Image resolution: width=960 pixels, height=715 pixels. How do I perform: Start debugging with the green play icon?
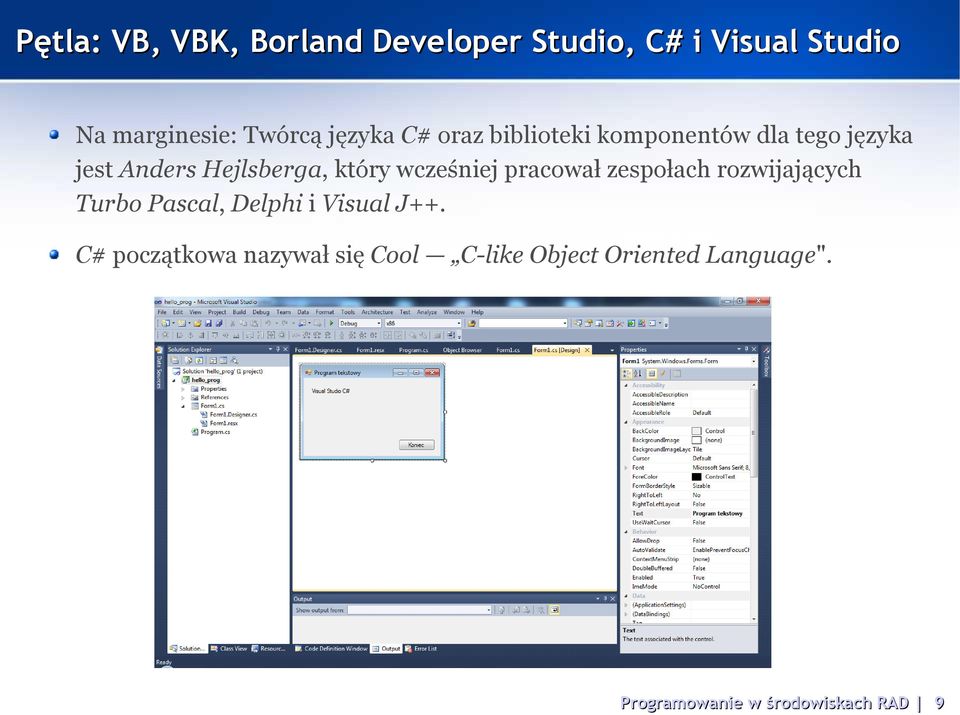pyautogui.click(x=331, y=323)
